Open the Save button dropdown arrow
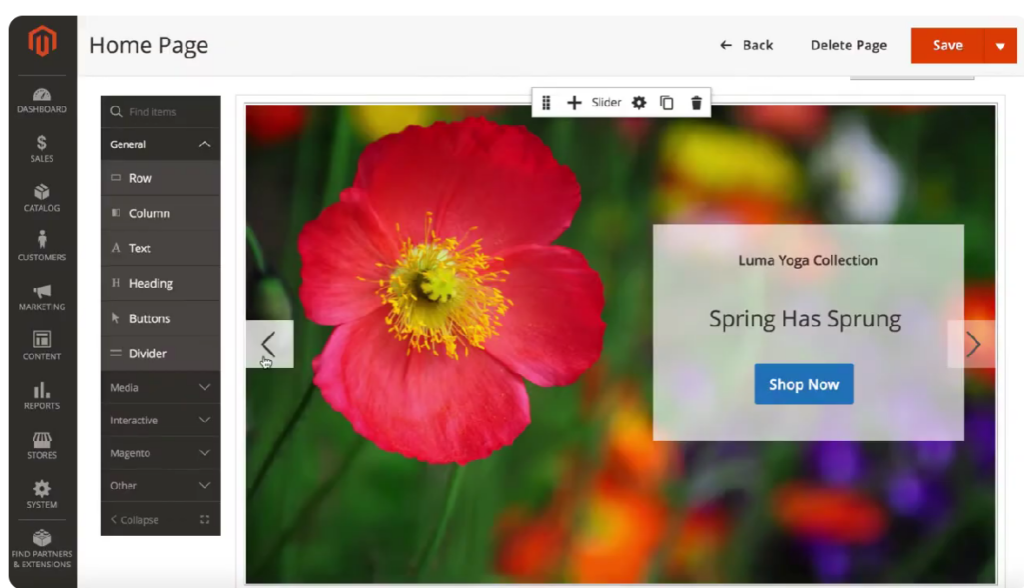1024x588 pixels. (1000, 45)
